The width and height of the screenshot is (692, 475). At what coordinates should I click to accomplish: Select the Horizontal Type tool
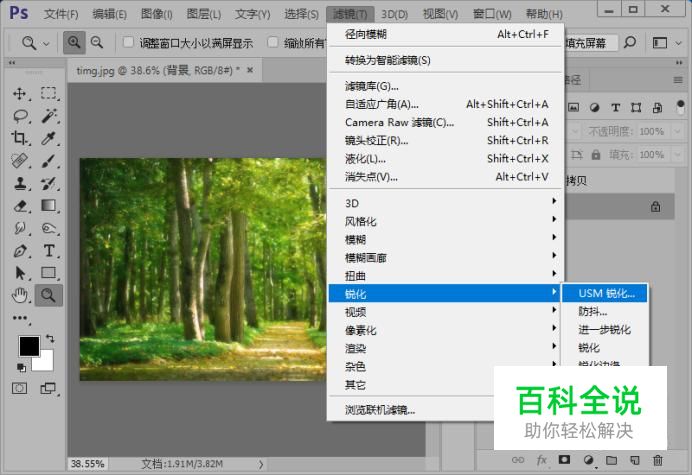49,251
